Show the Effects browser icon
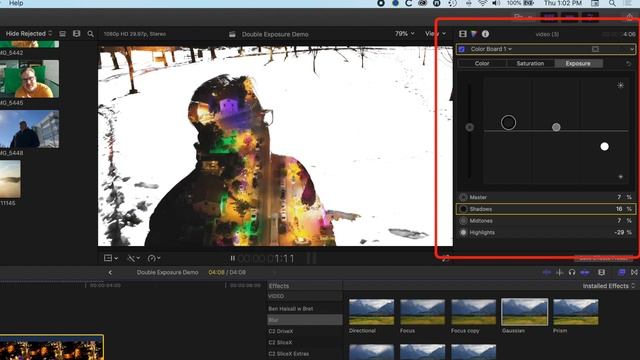The width and height of the screenshot is (640, 360). pos(621,272)
